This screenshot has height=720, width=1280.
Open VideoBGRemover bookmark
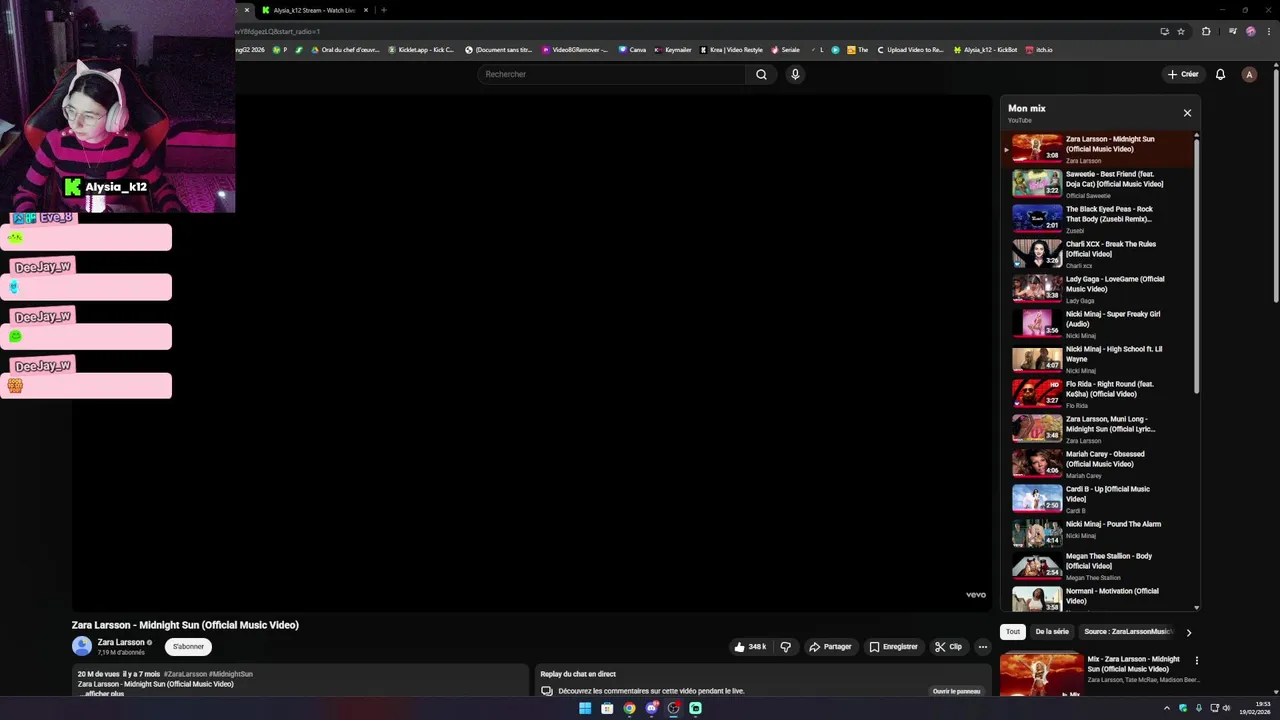coord(575,49)
